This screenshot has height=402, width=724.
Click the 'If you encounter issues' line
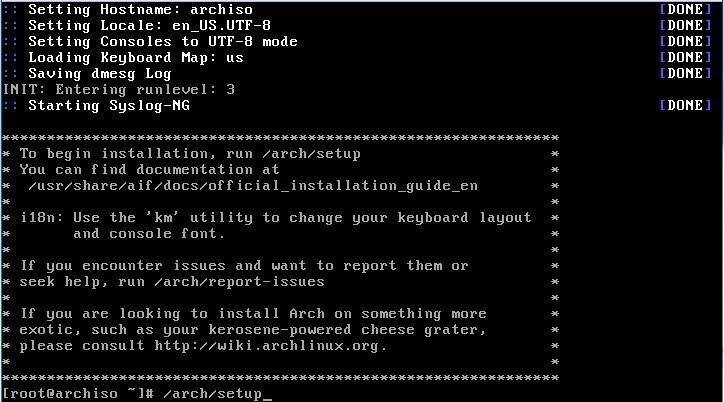[x=244, y=265]
